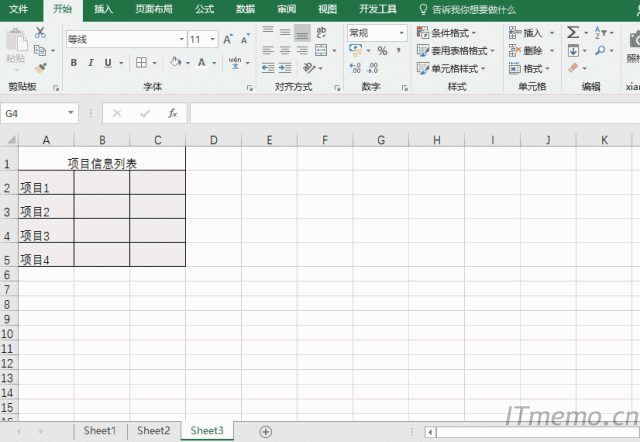Set top vertical alignment
This screenshot has width=640, height=442.
268,32
